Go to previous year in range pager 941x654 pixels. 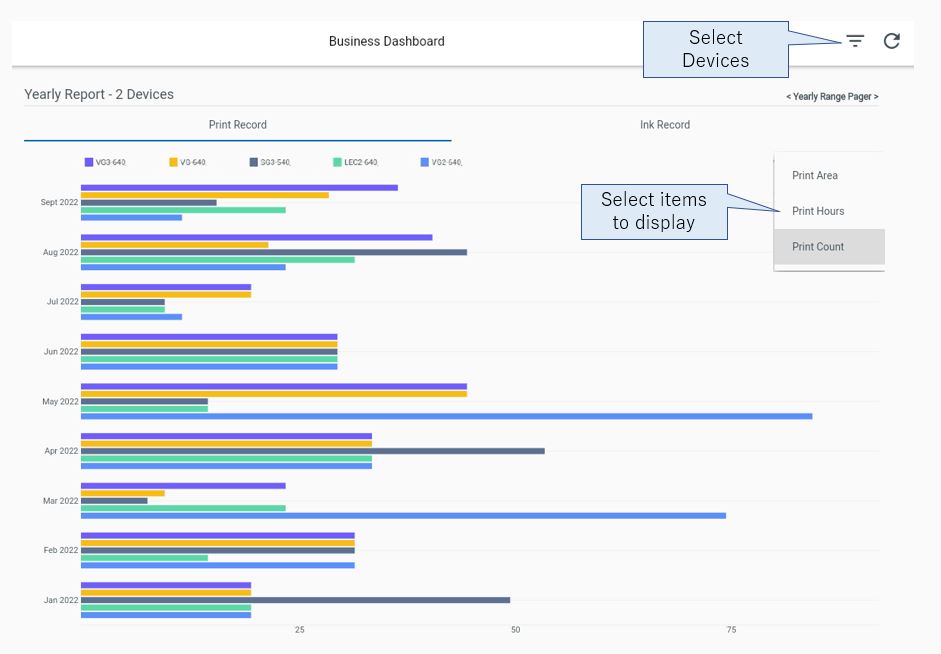pyautogui.click(x=789, y=97)
